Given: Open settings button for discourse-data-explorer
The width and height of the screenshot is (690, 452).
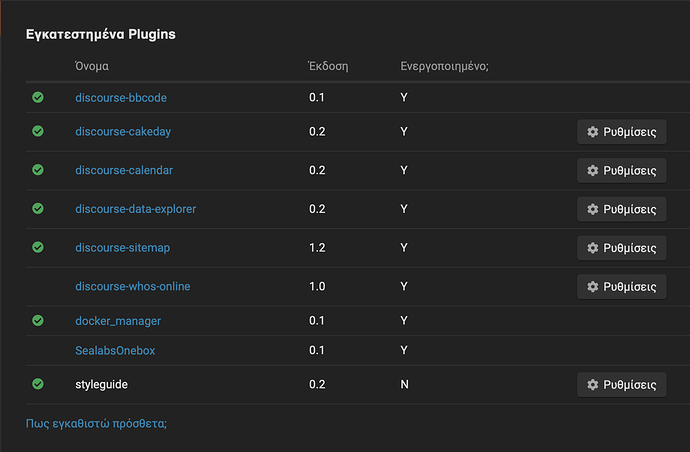Looking at the screenshot, I should pos(621,209).
